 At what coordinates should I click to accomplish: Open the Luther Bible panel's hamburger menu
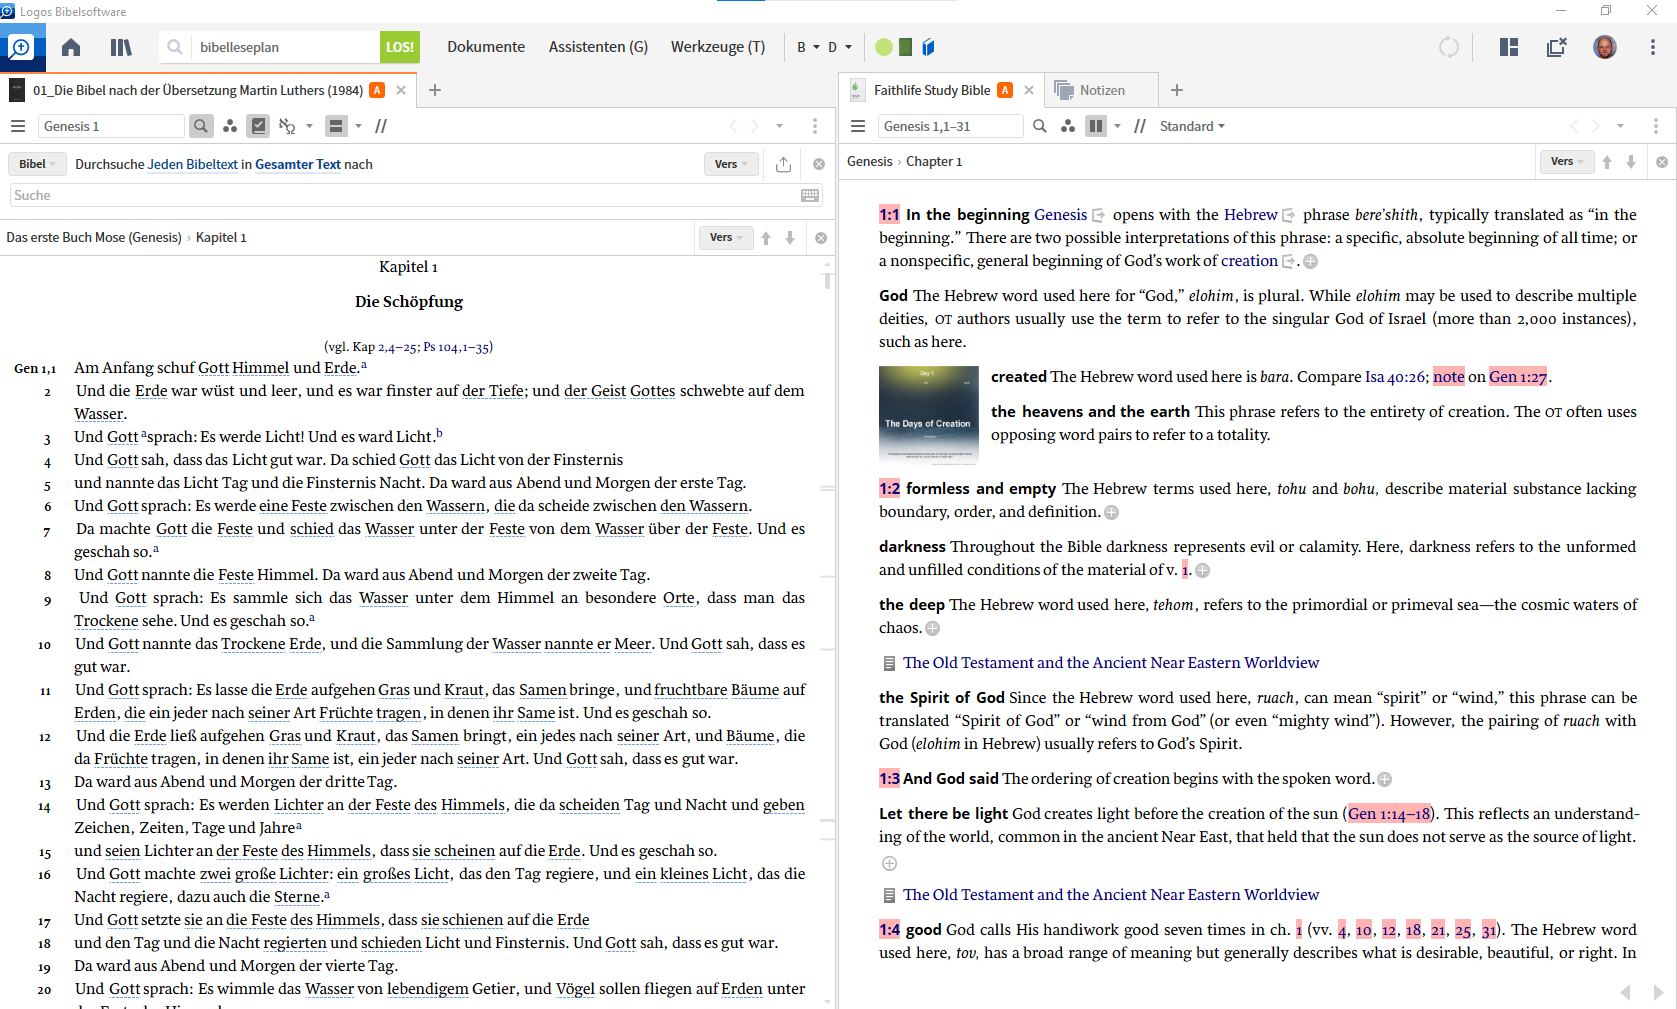(x=18, y=126)
